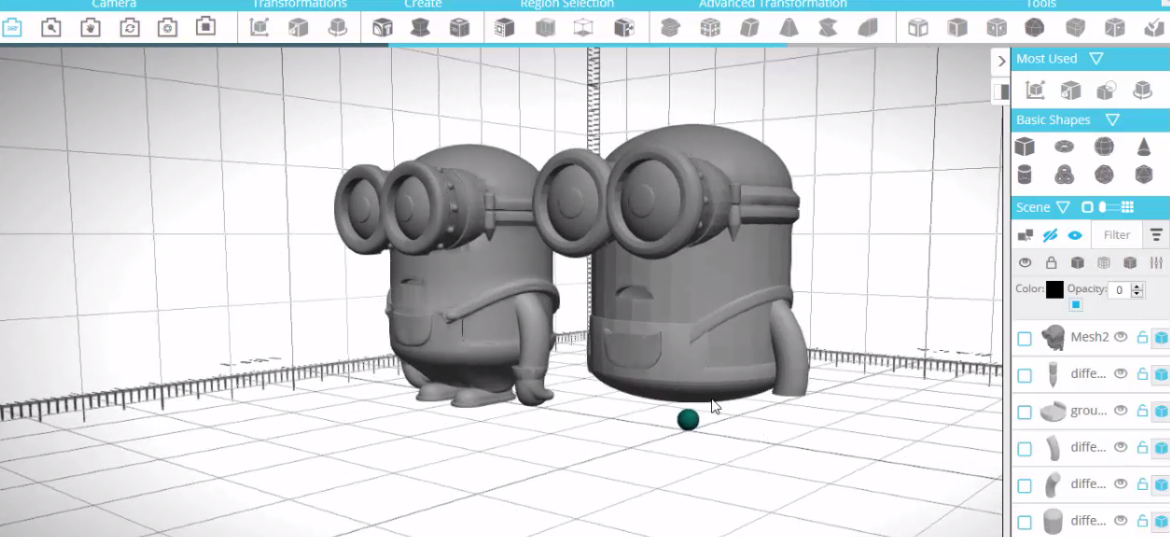Select Move tool in Transformations toolbar group
Image resolution: width=1170 pixels, height=537 pixels.
click(259, 28)
